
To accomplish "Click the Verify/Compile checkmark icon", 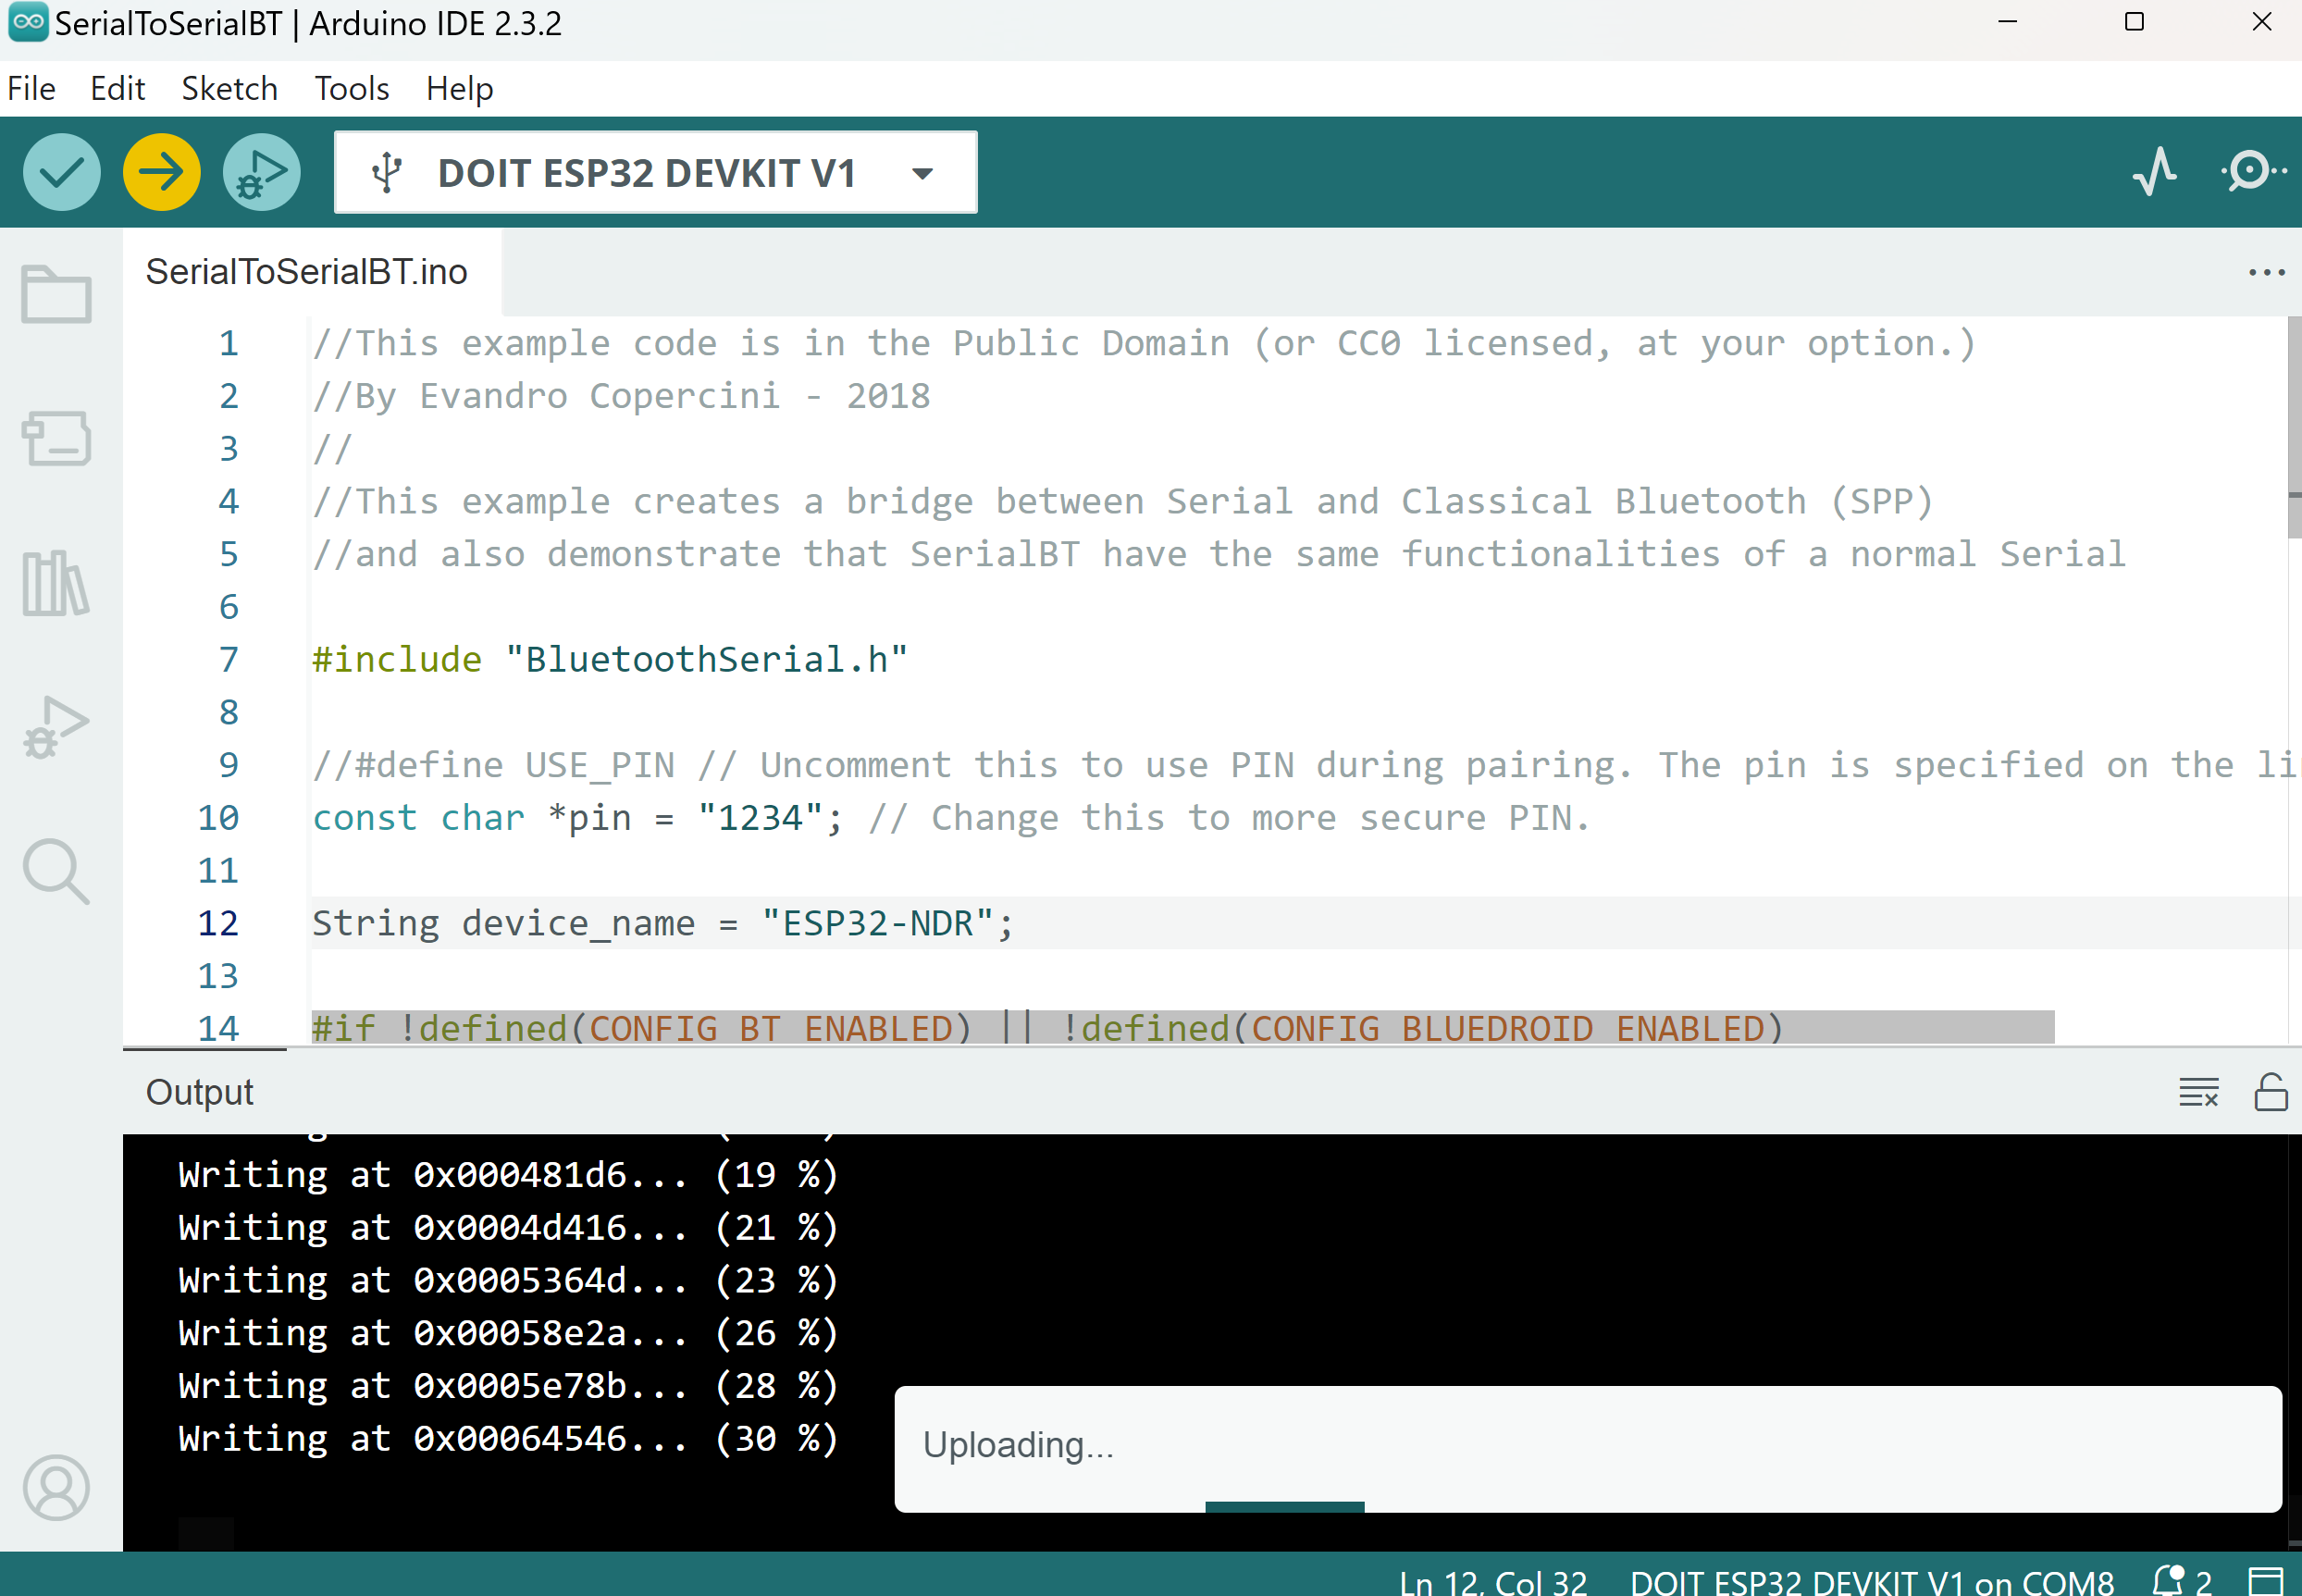I will (x=59, y=171).
